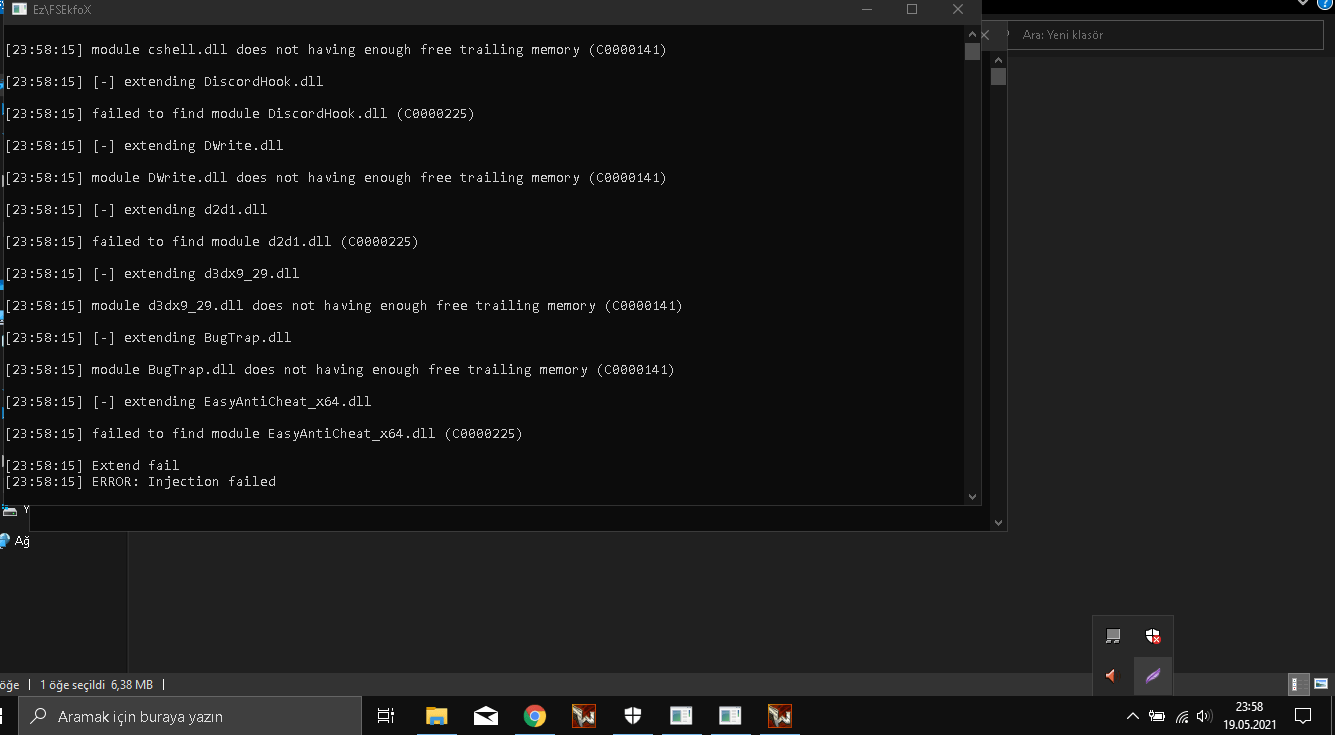Click the console window's title bar icon
The image size is (1335, 735).
pos(19,9)
